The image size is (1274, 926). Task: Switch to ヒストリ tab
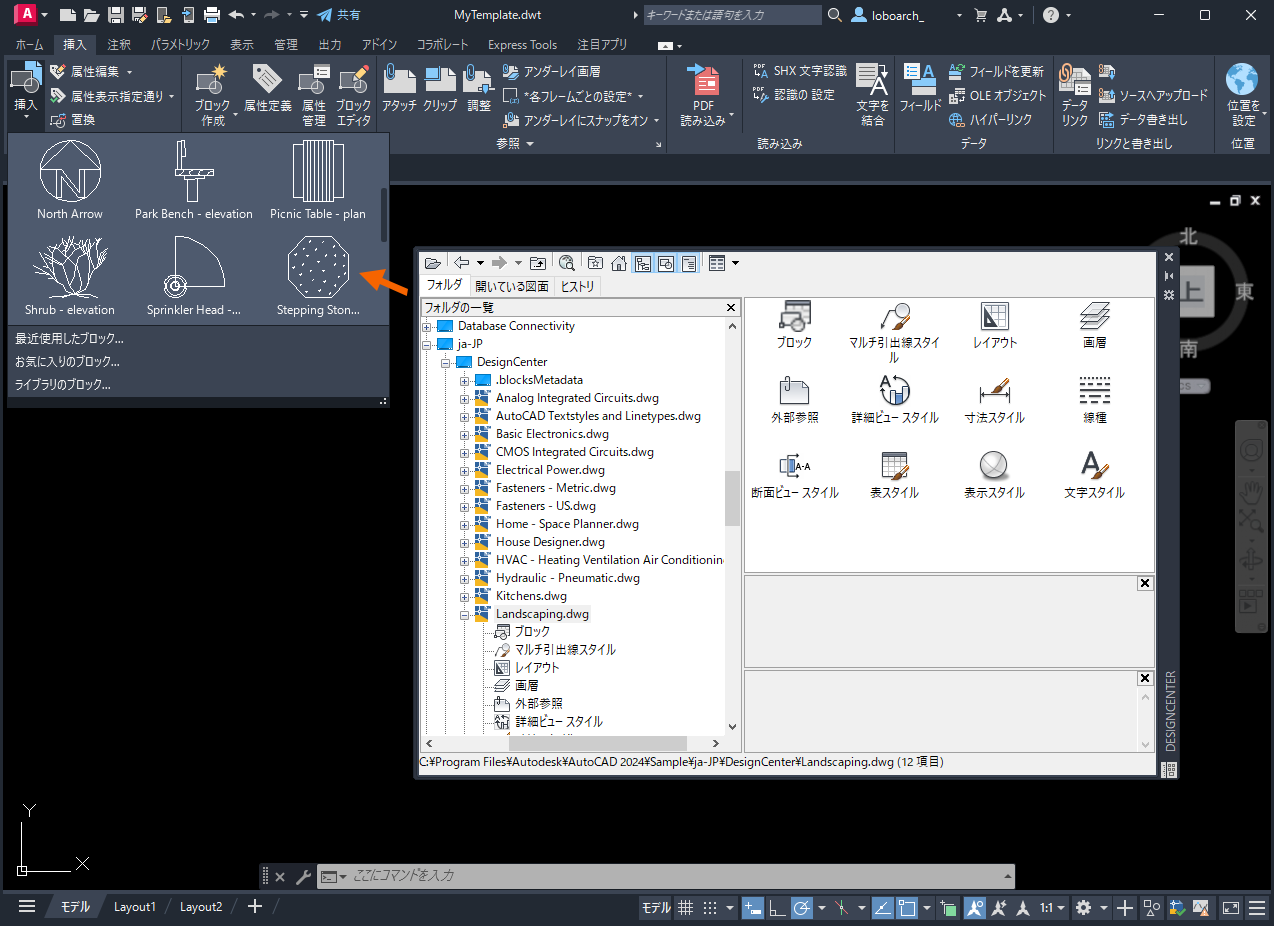click(577, 286)
